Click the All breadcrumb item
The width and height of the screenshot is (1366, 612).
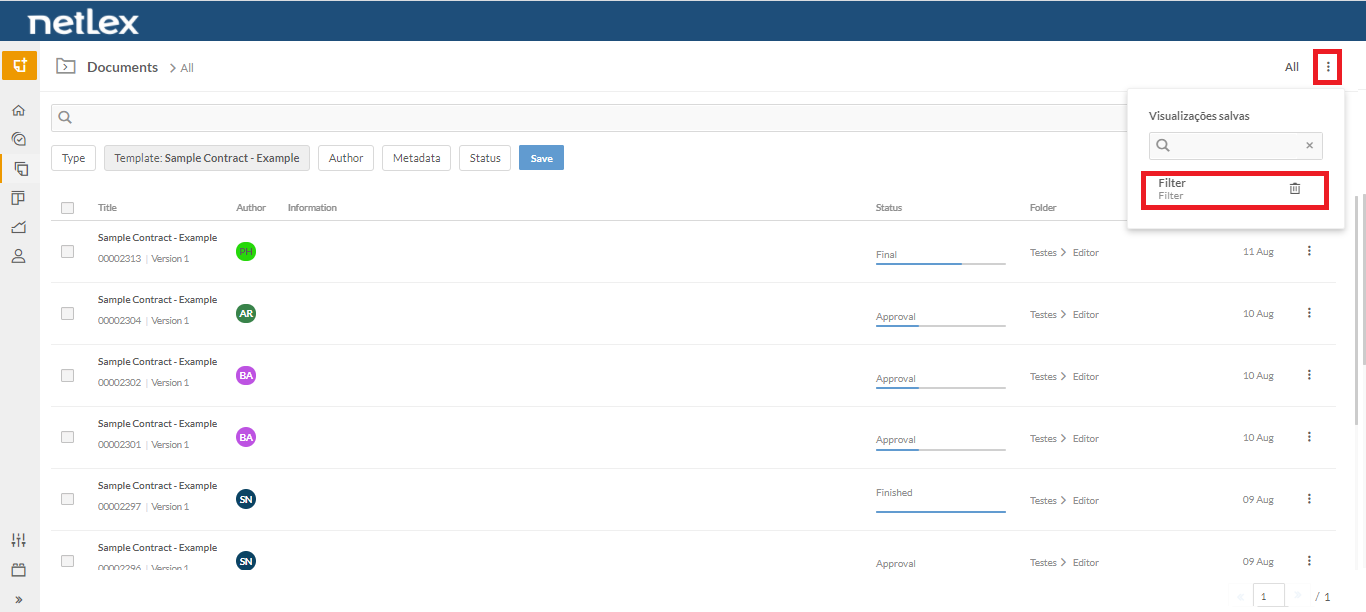pos(187,68)
